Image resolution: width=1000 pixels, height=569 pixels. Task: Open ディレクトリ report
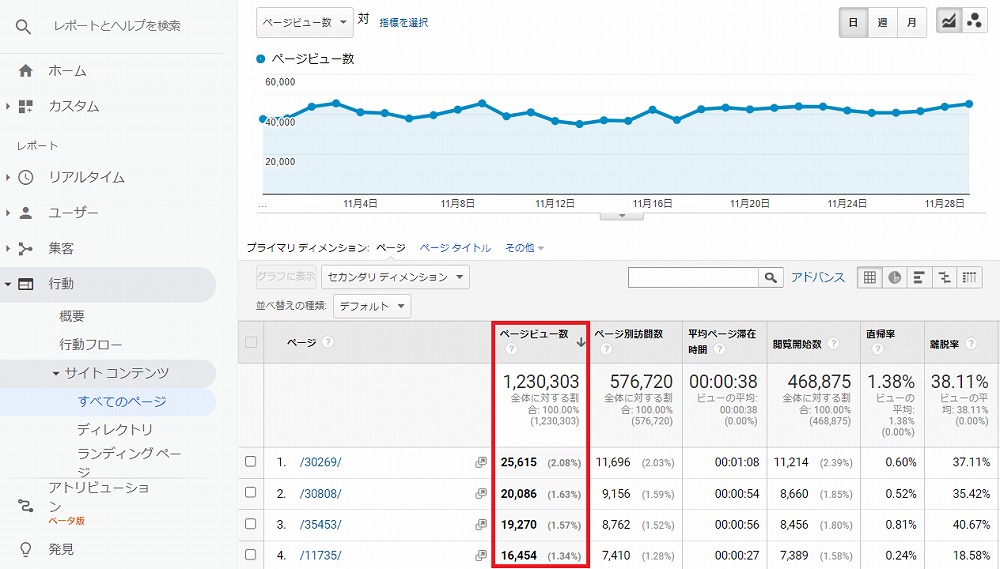115,430
